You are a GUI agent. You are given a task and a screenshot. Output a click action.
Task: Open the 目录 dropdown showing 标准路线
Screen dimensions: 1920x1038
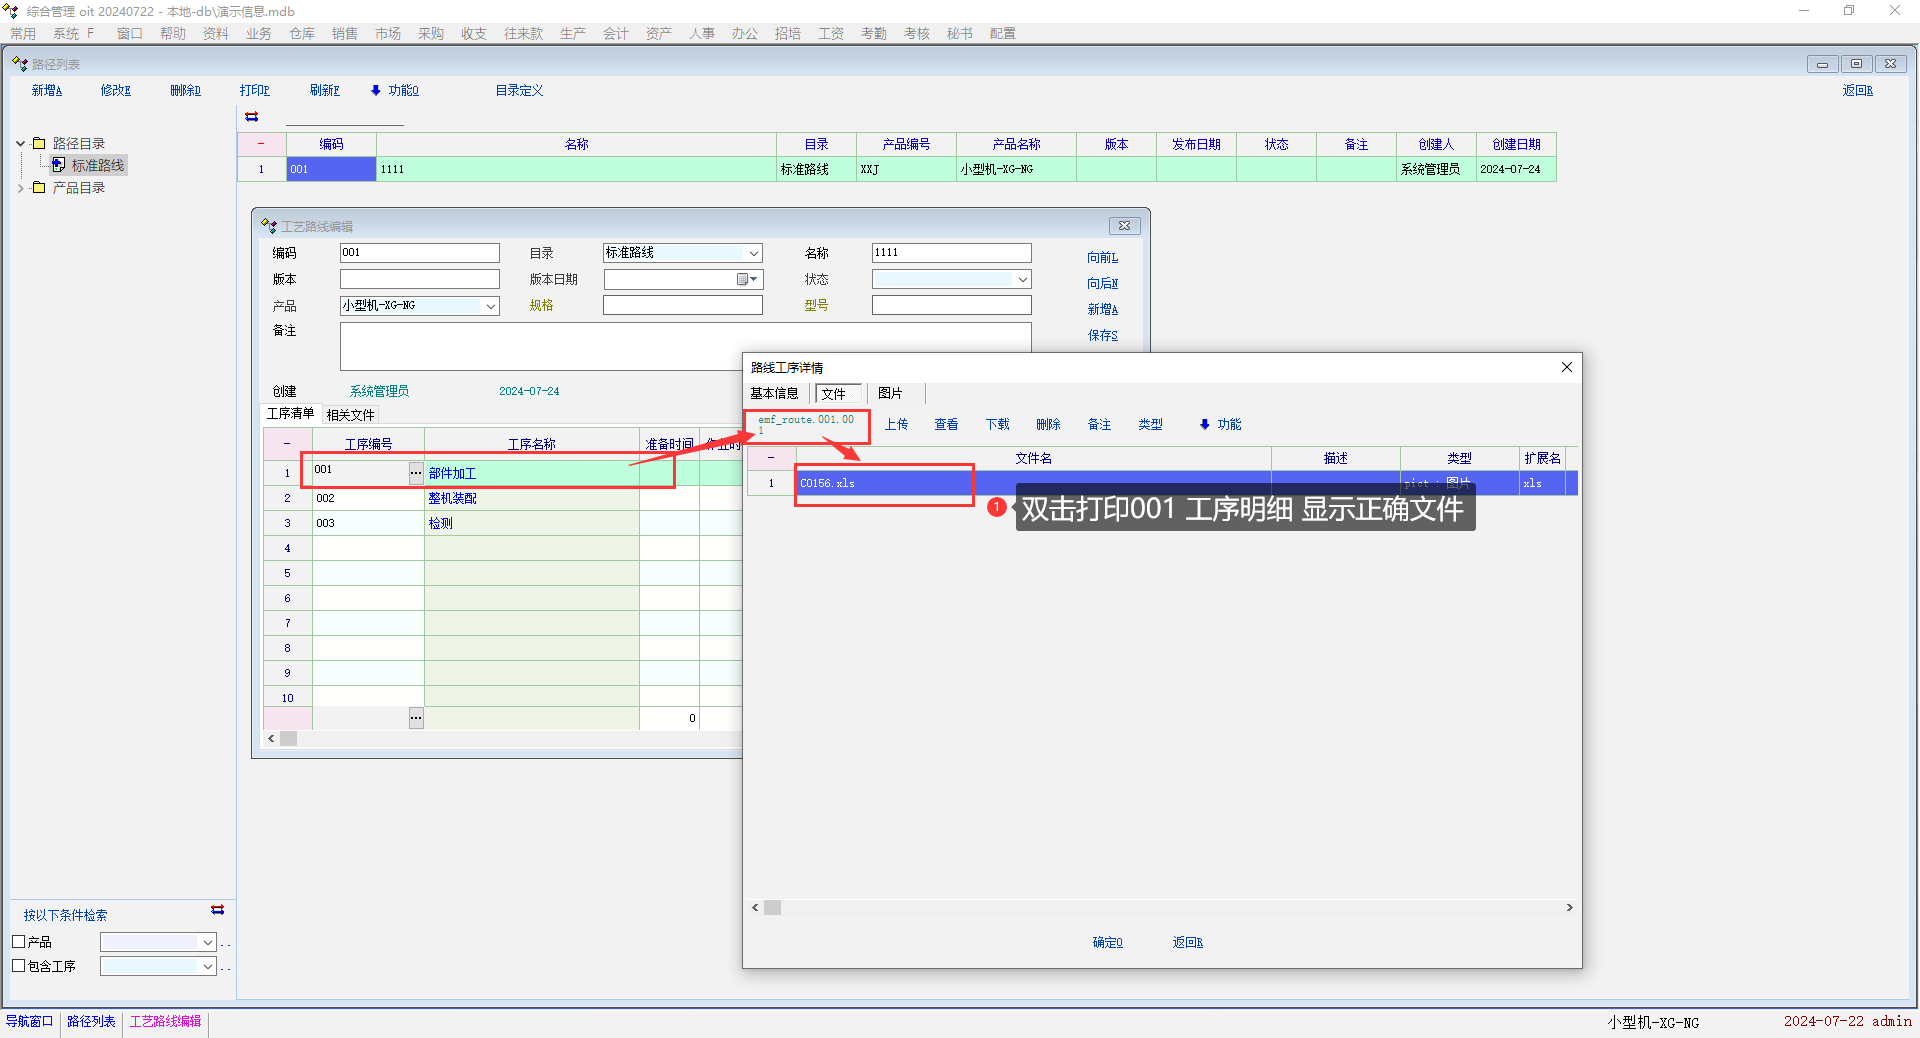point(753,254)
